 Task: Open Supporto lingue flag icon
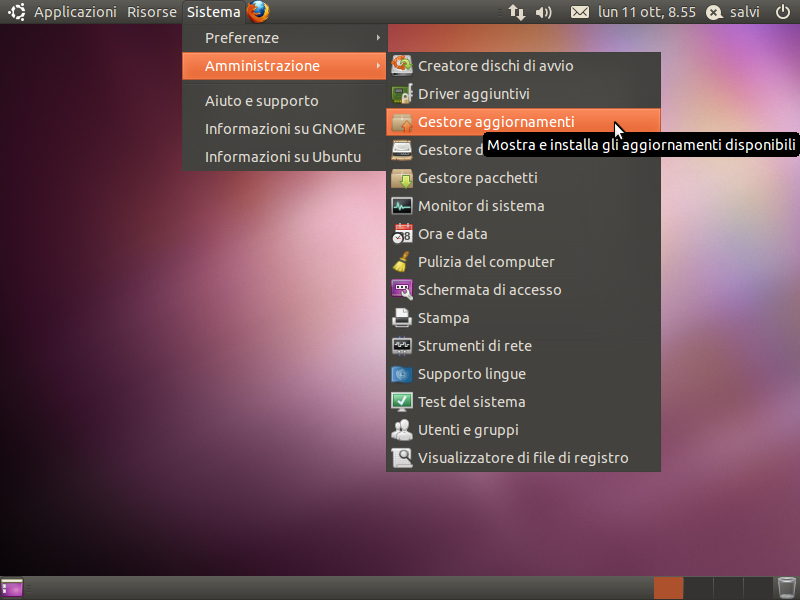pyautogui.click(x=402, y=374)
